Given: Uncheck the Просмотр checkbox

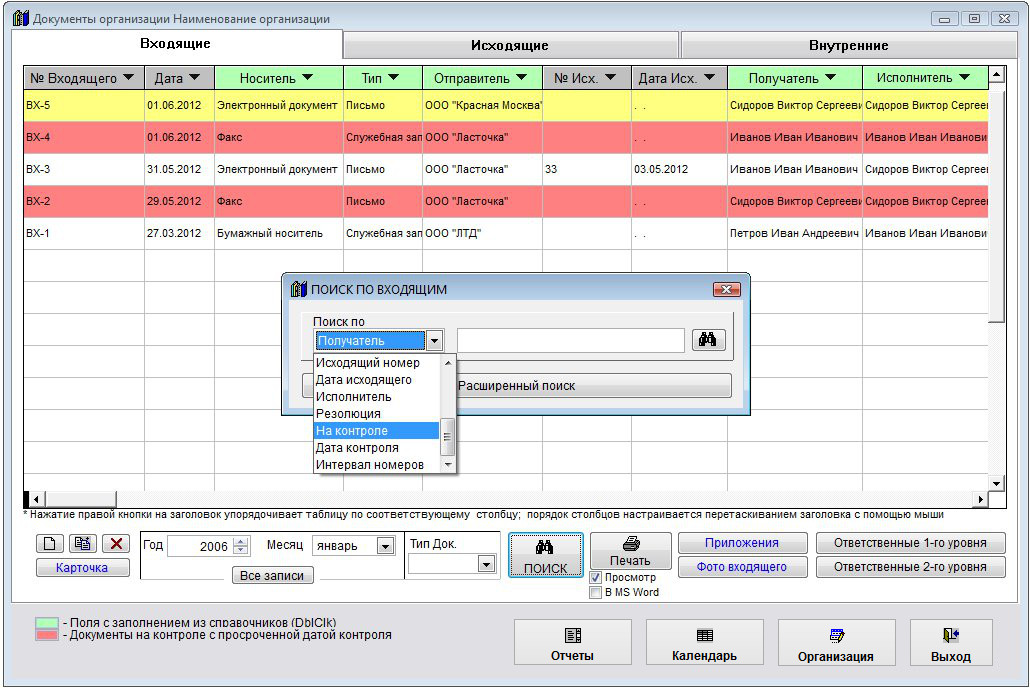Looking at the screenshot, I should pos(596,578).
